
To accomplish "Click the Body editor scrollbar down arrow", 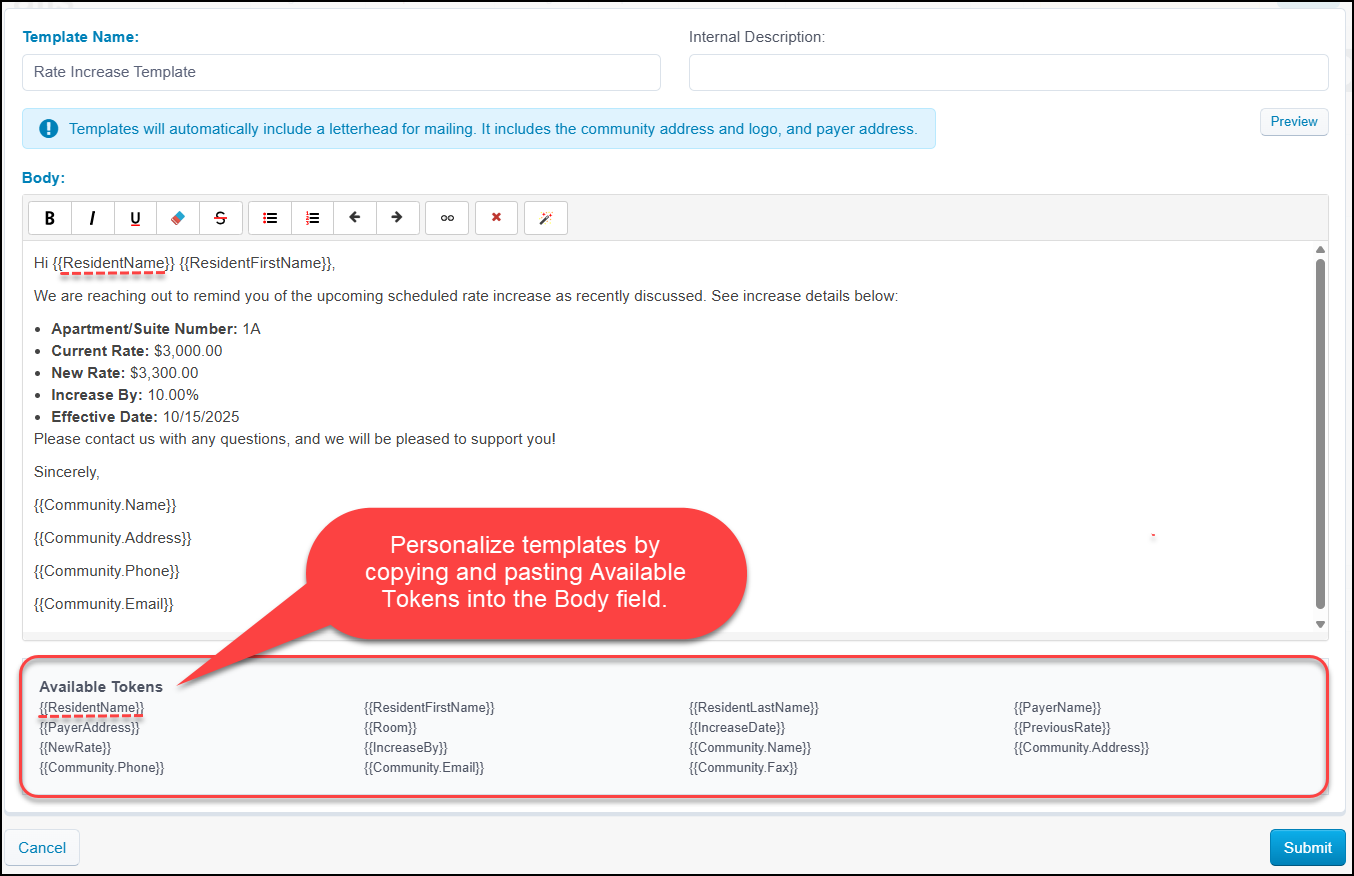I will tap(1321, 625).
